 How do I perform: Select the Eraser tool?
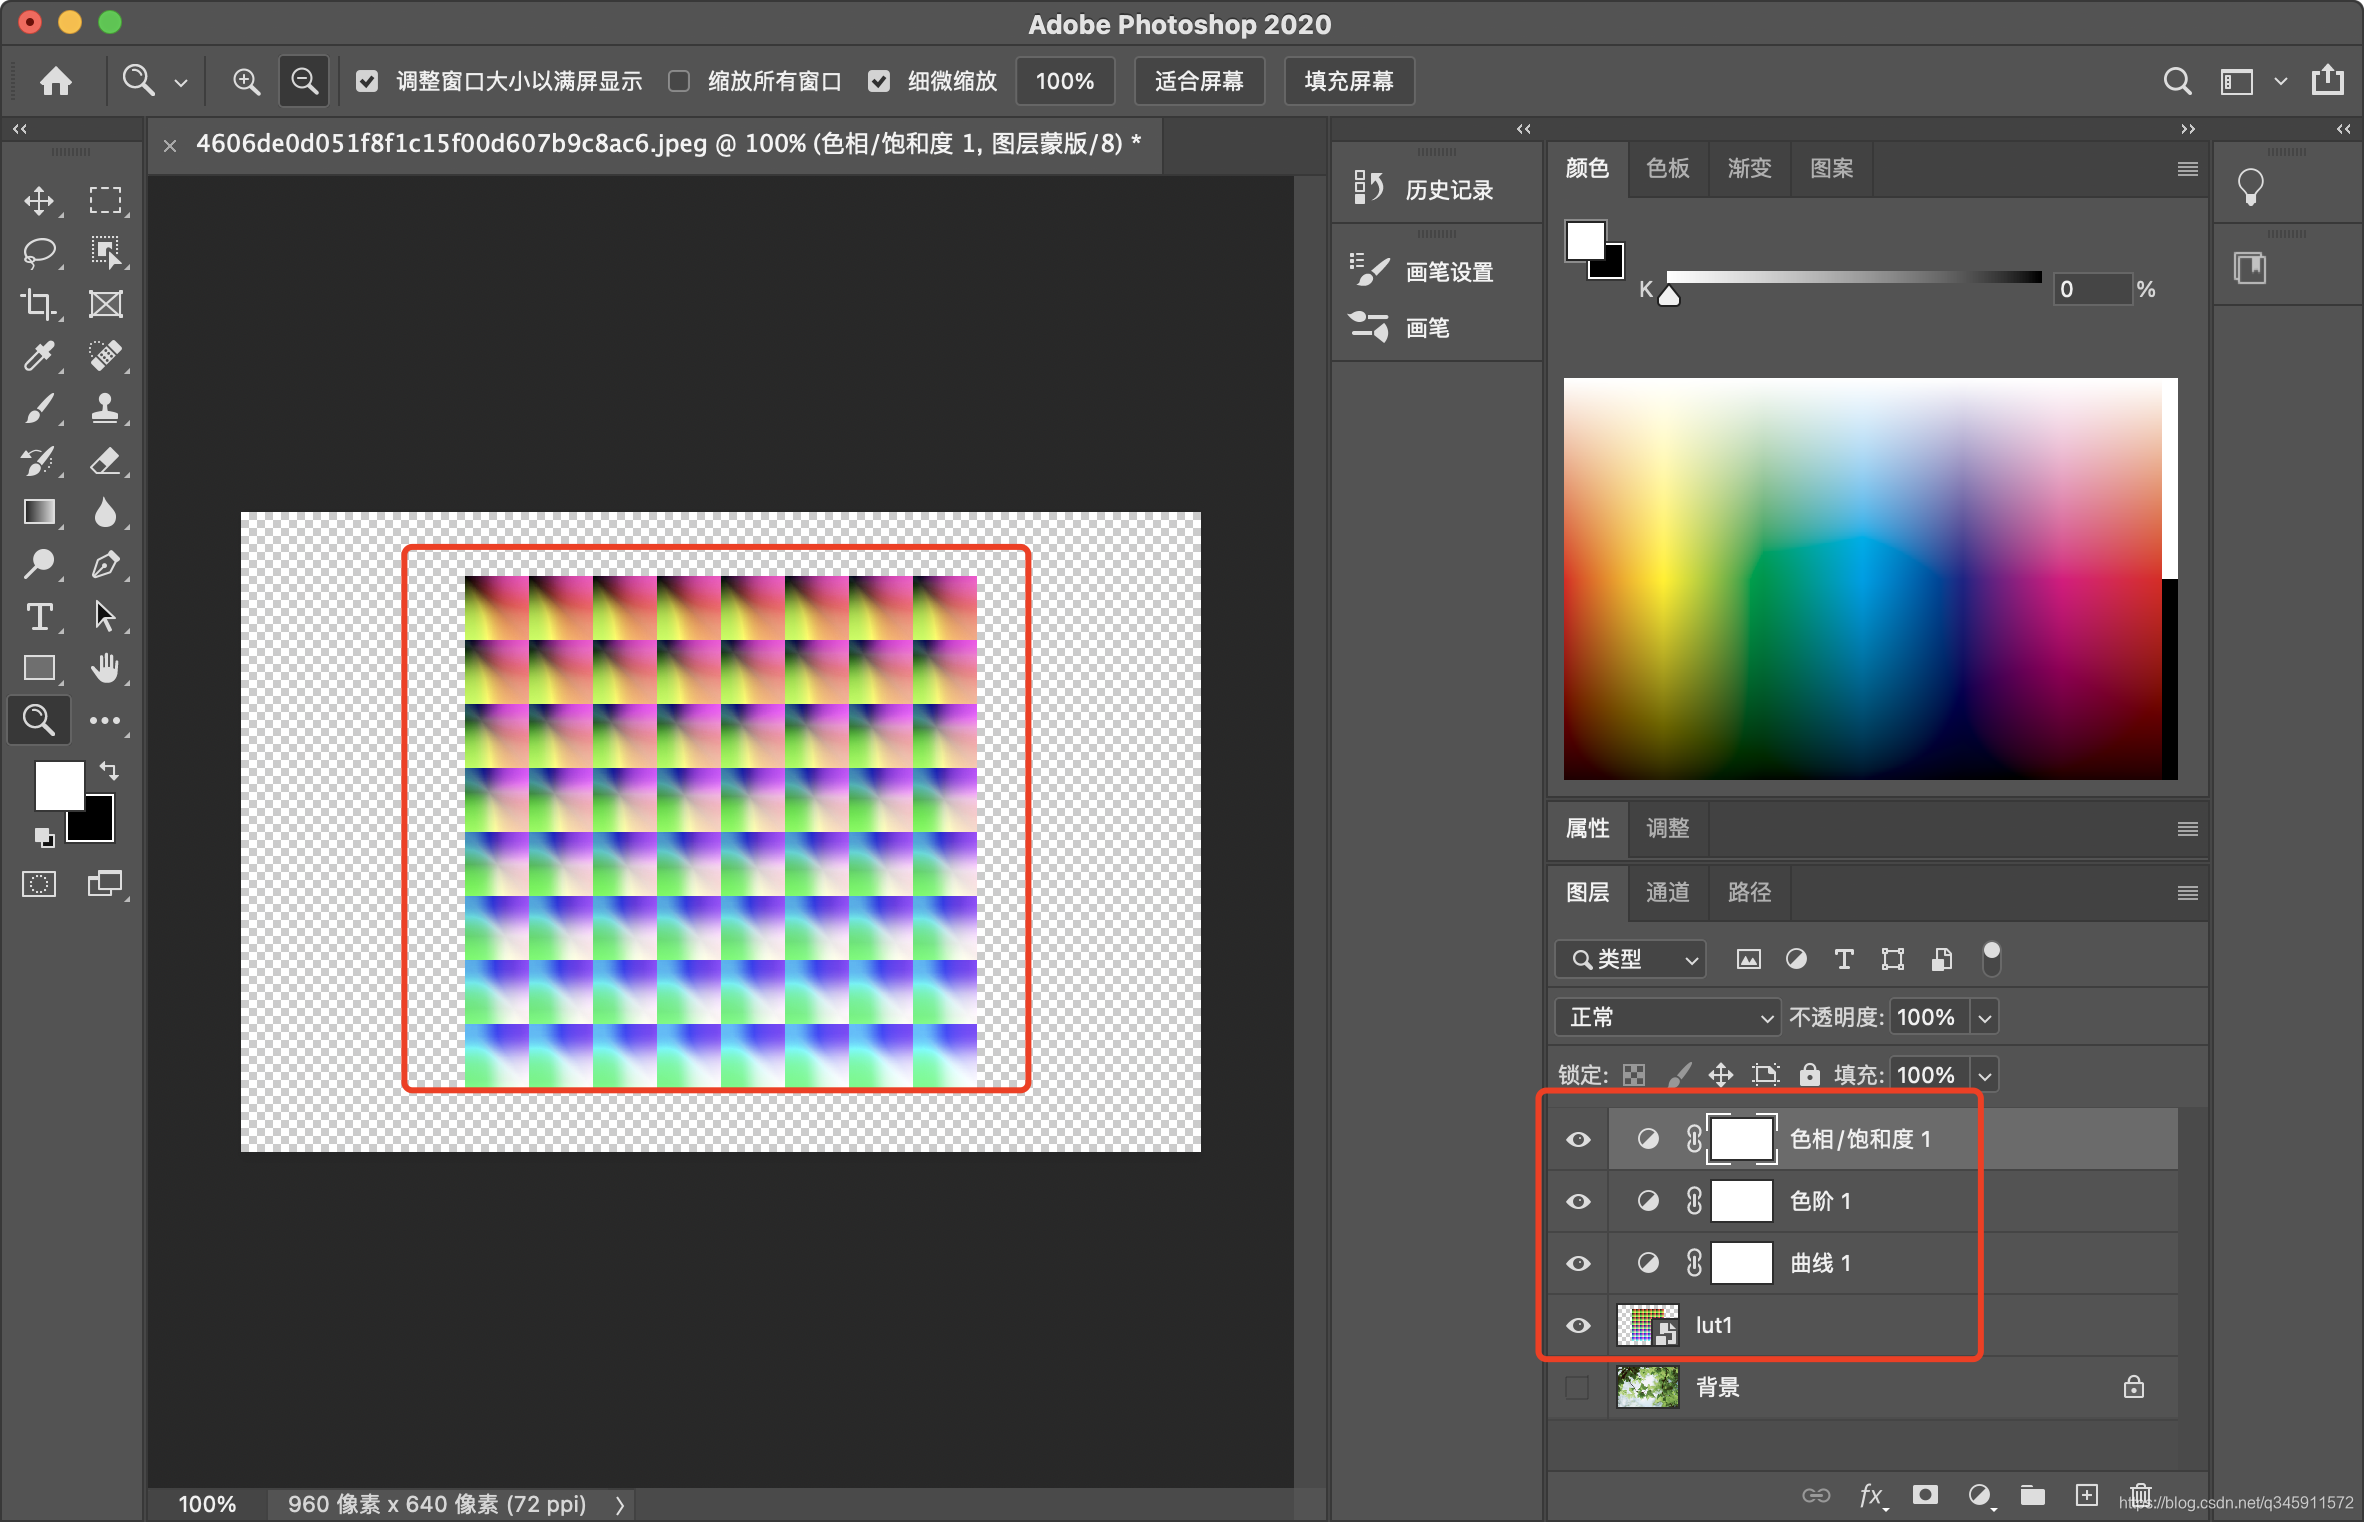tap(105, 460)
